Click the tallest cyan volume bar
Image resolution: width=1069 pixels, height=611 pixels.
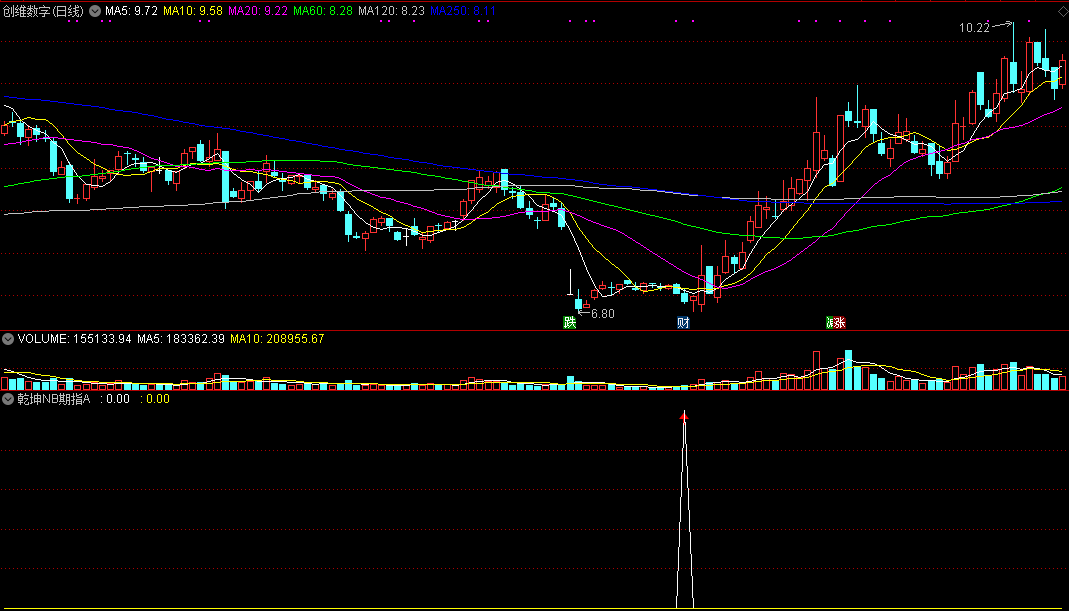(848, 370)
